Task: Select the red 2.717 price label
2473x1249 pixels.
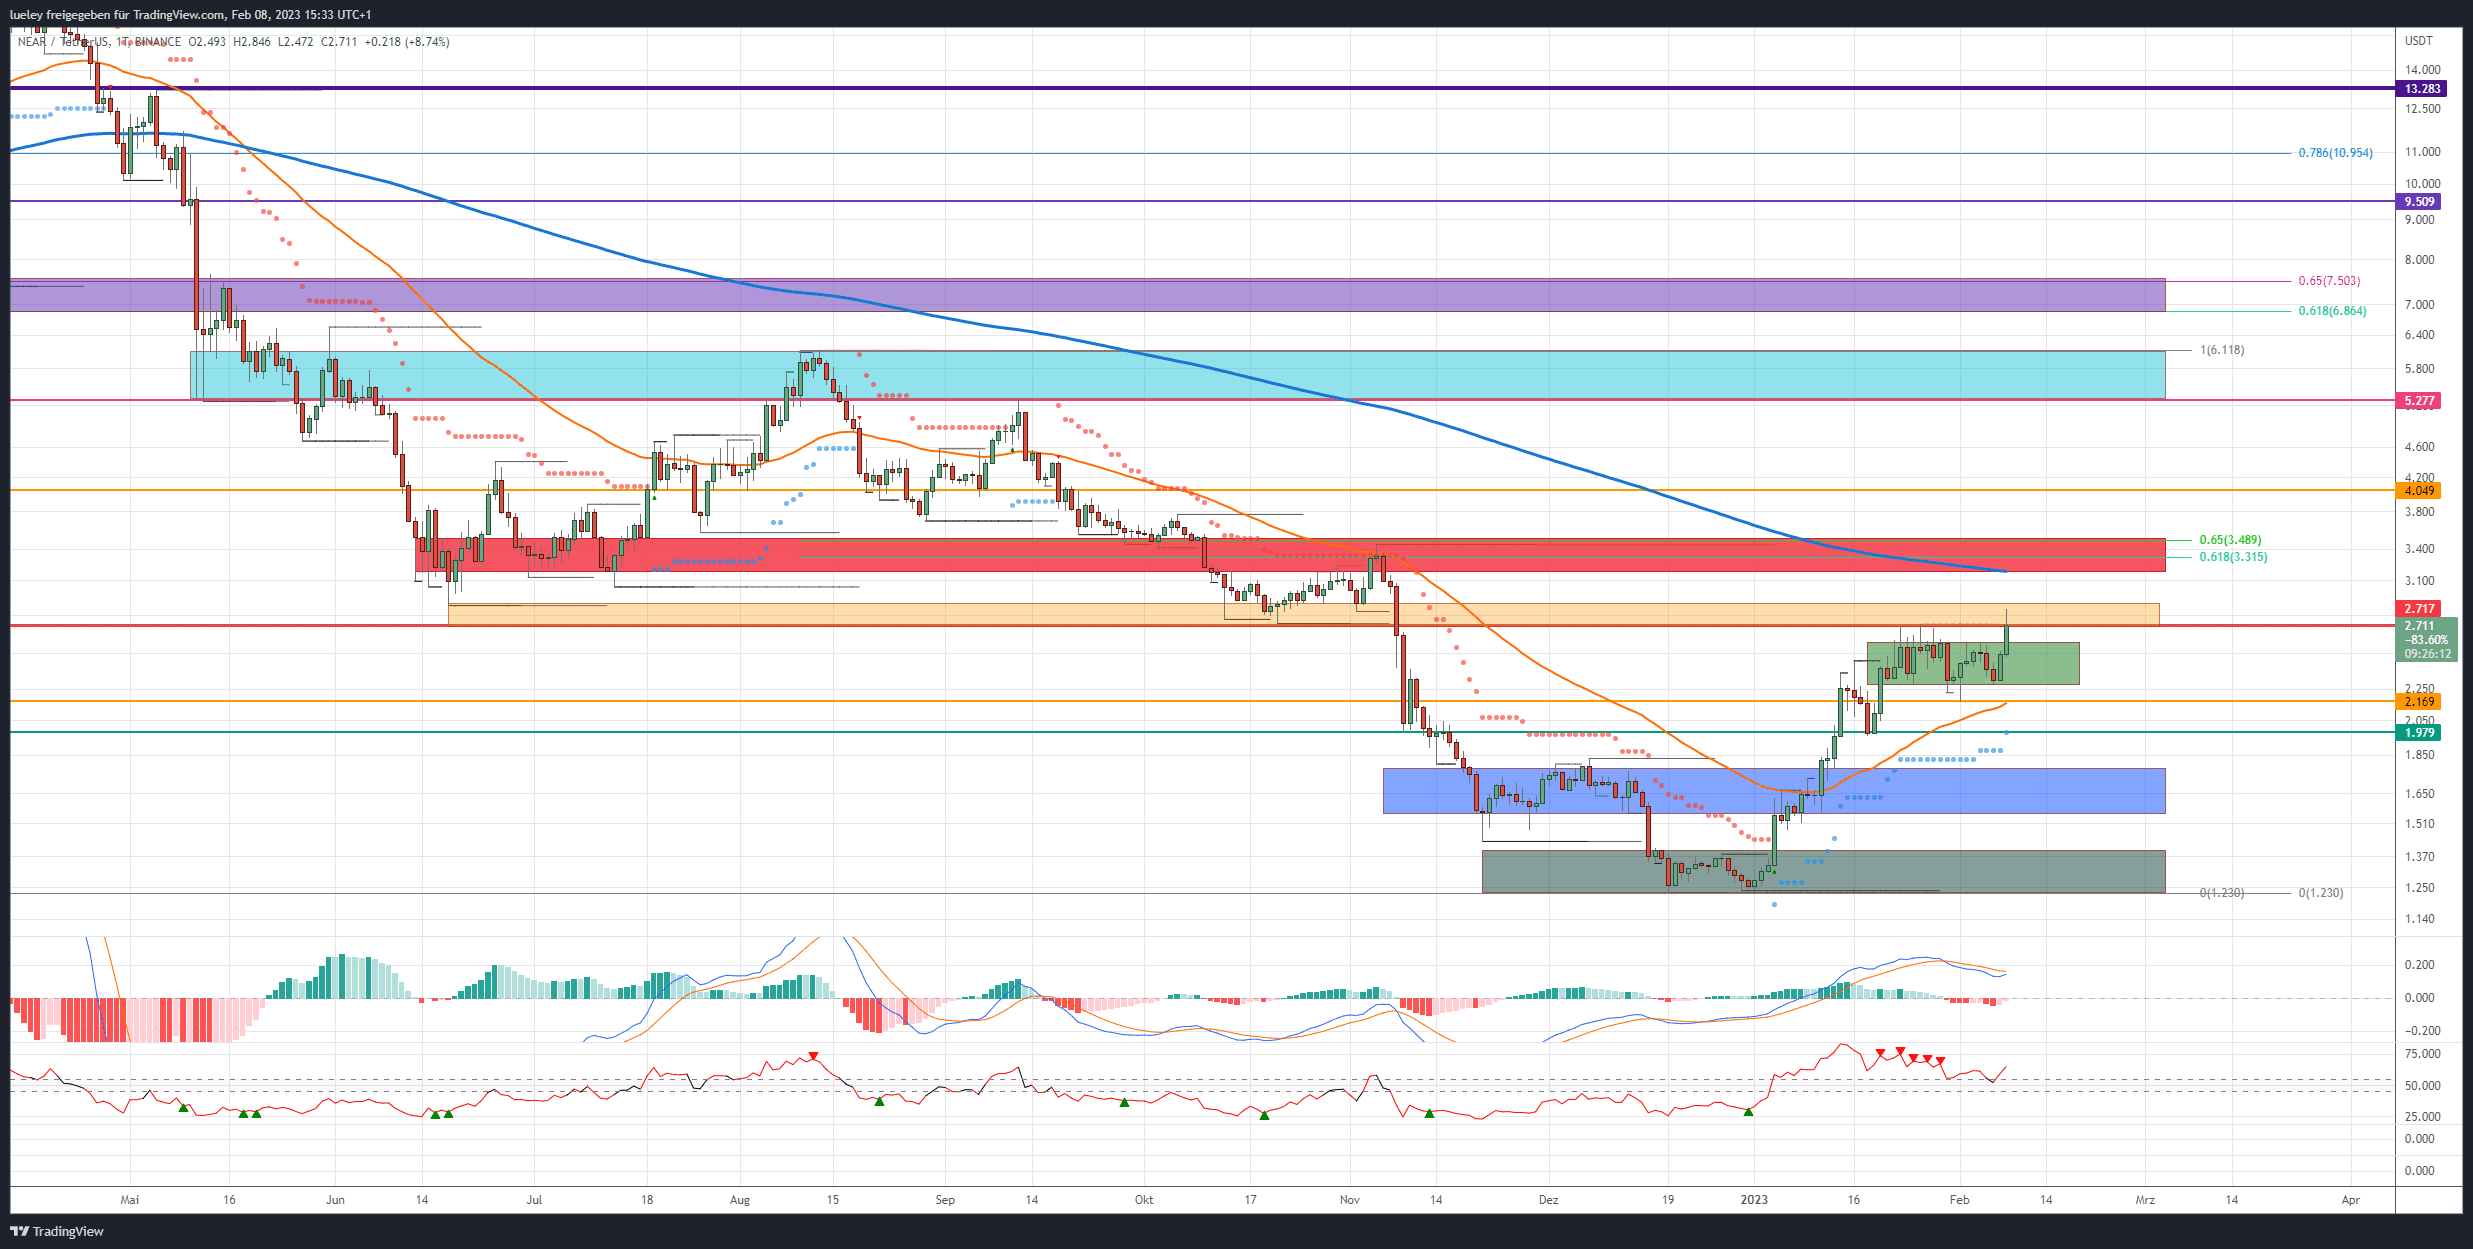Action: 2419,609
